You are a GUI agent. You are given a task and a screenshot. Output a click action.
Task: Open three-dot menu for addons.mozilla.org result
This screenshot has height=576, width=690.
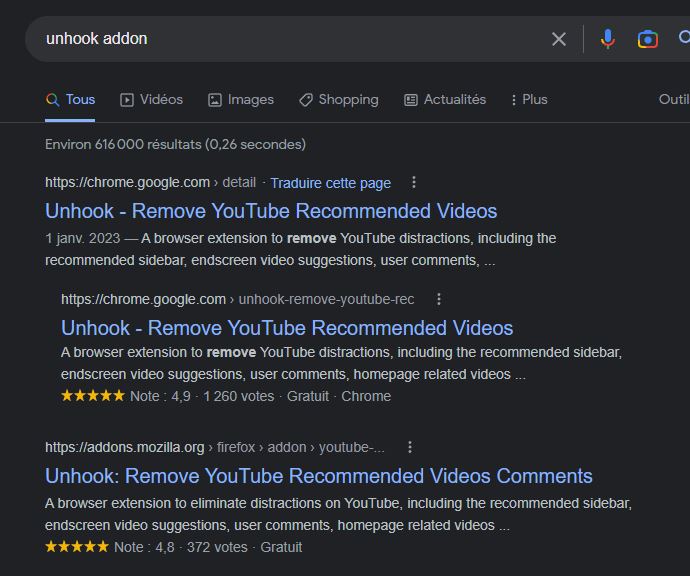pos(409,447)
